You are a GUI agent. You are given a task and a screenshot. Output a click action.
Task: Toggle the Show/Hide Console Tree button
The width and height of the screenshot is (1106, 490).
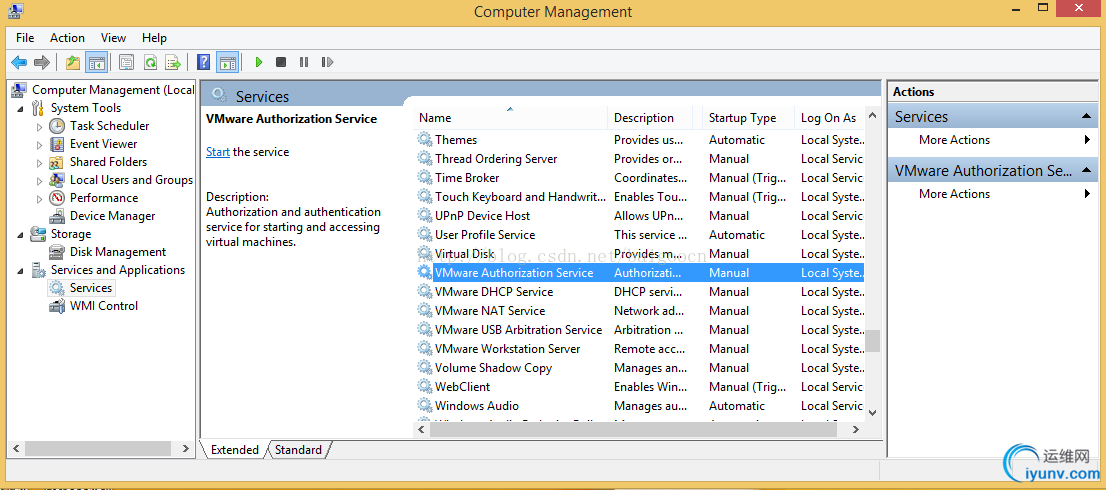[x=96, y=62]
